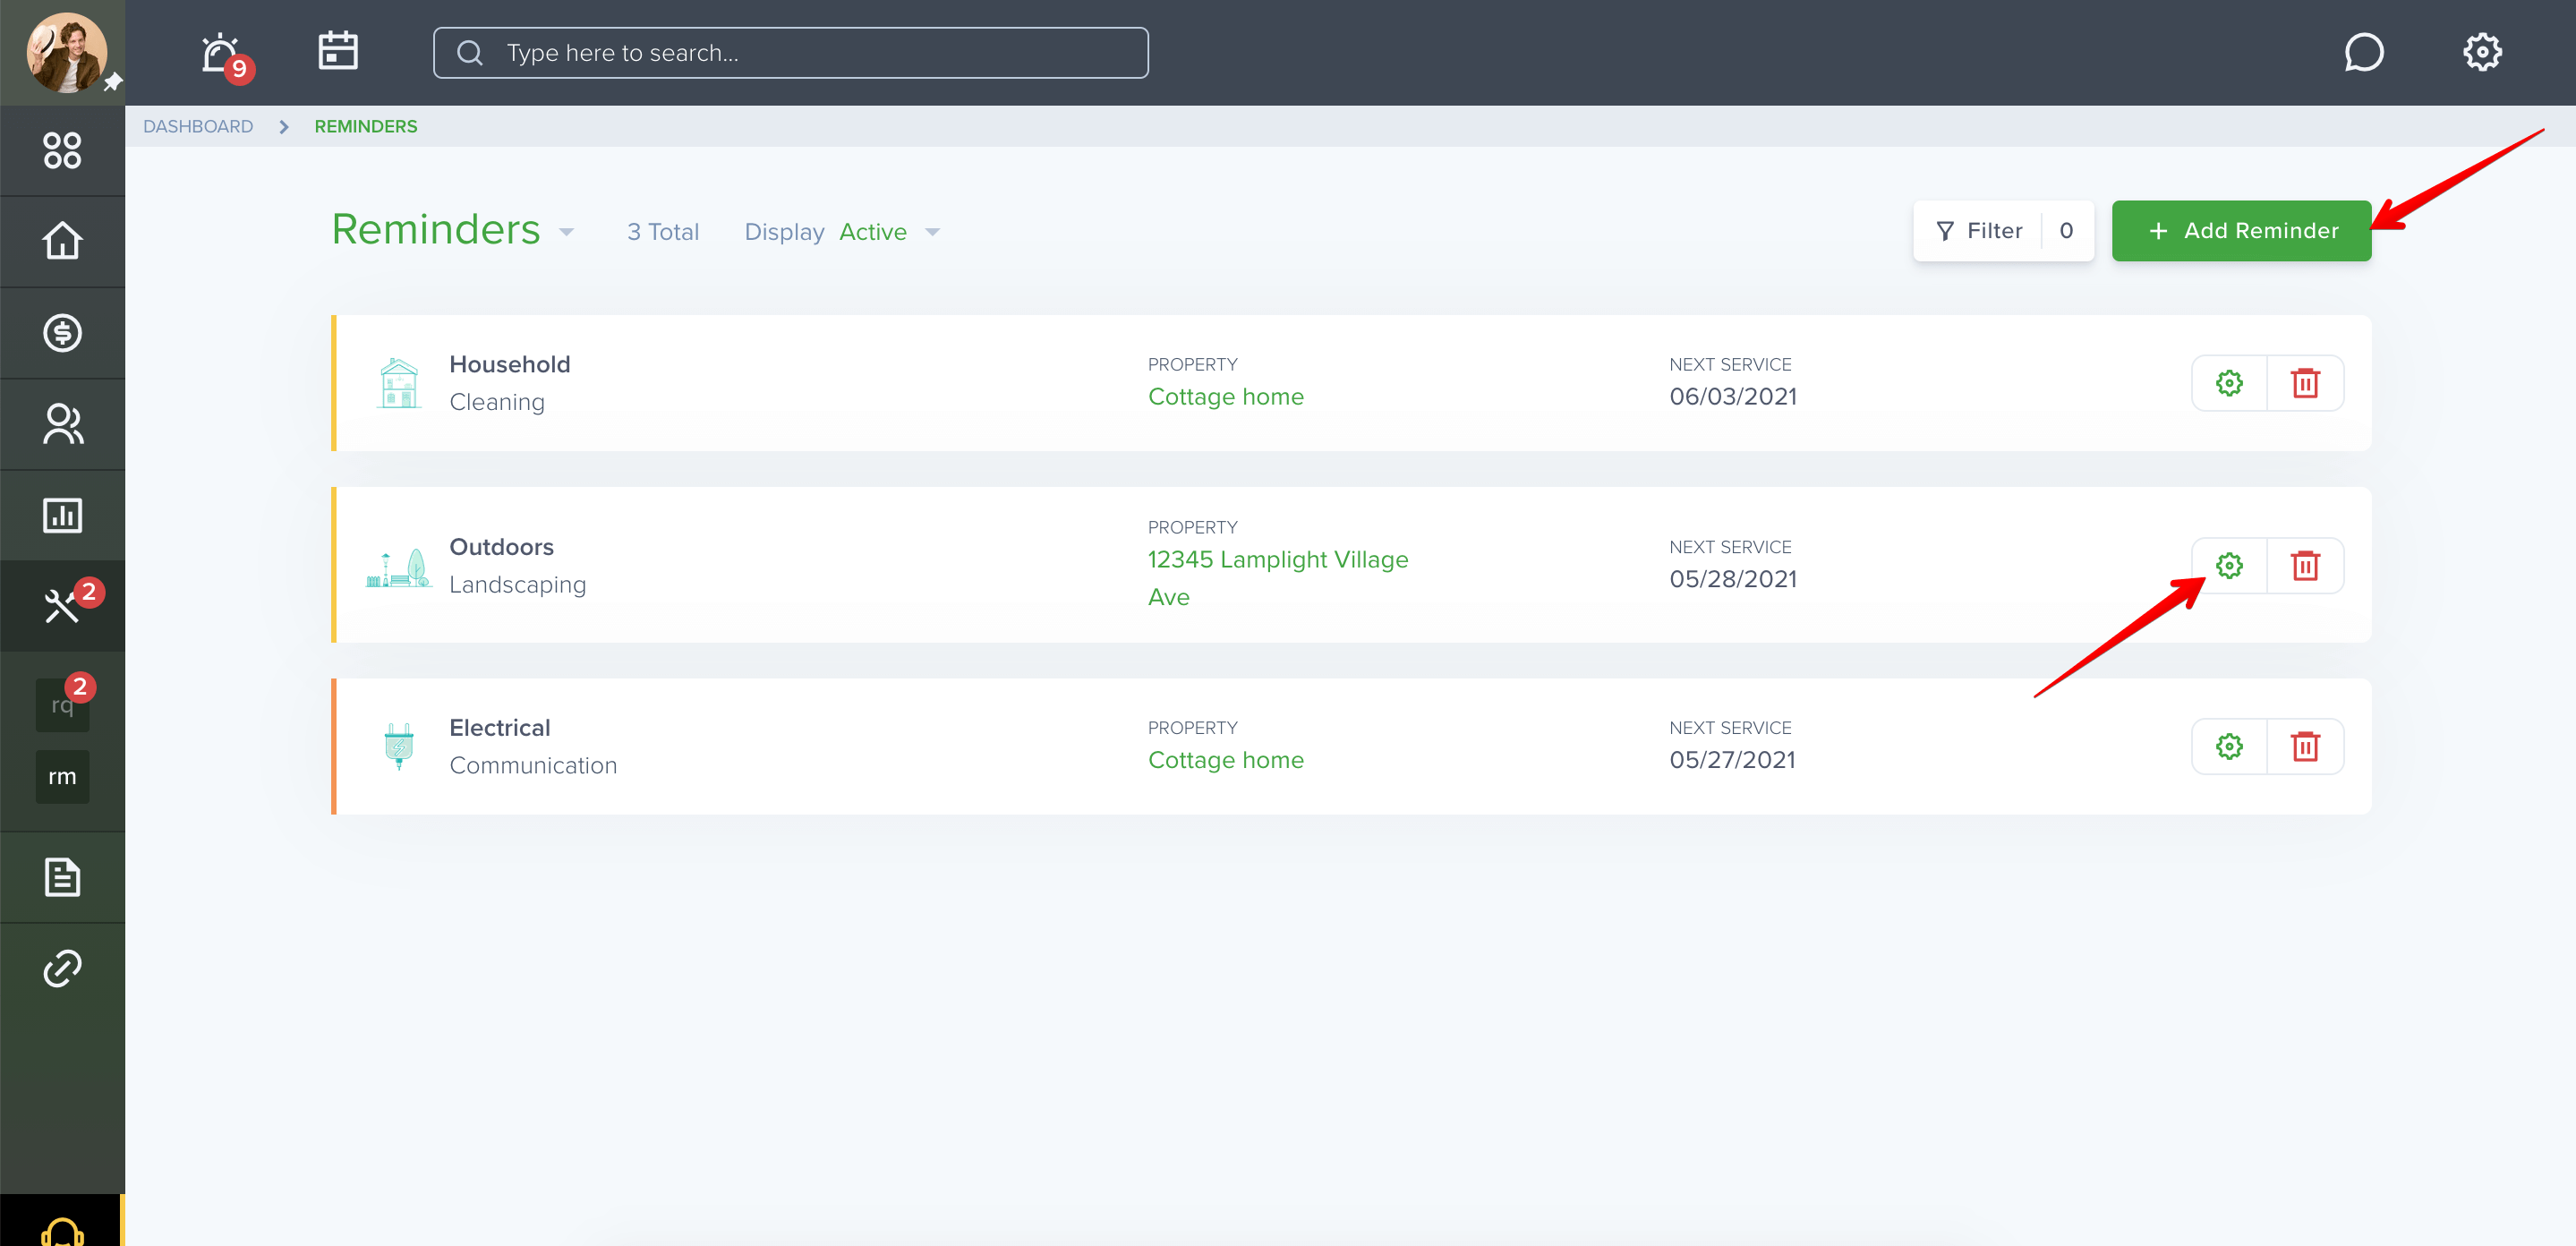Open settings gear for Electrical Communication reminder
This screenshot has width=2576, height=1246.
(x=2229, y=747)
